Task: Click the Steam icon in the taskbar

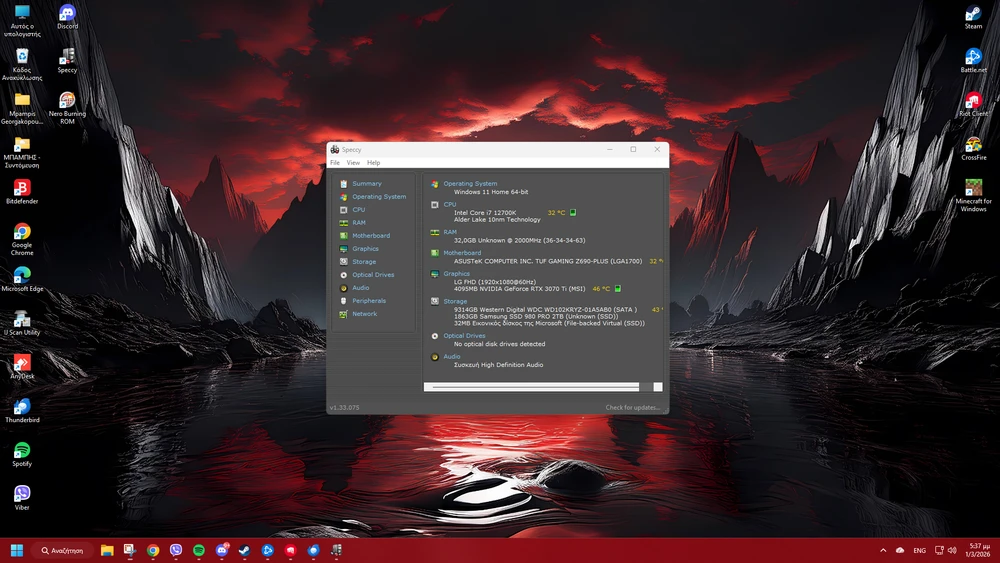Action: click(x=244, y=550)
